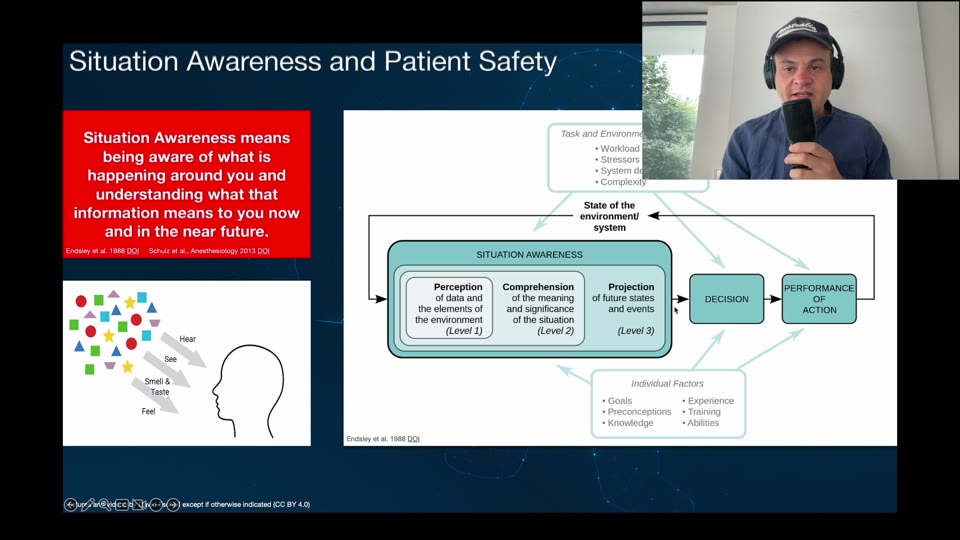Open DOI link for Schulz et al. Anesthesiology 2013
The width and height of the screenshot is (960, 540).
coord(263,251)
